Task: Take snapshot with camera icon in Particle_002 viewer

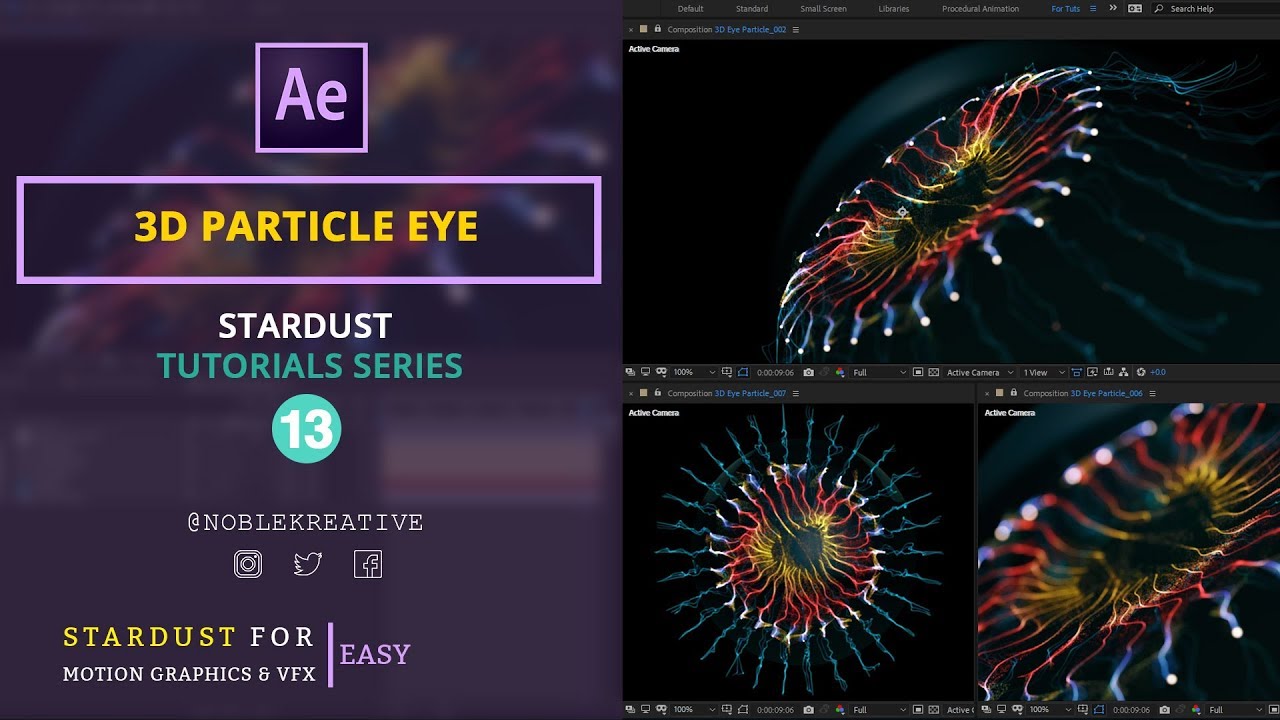Action: pyautogui.click(x=809, y=372)
